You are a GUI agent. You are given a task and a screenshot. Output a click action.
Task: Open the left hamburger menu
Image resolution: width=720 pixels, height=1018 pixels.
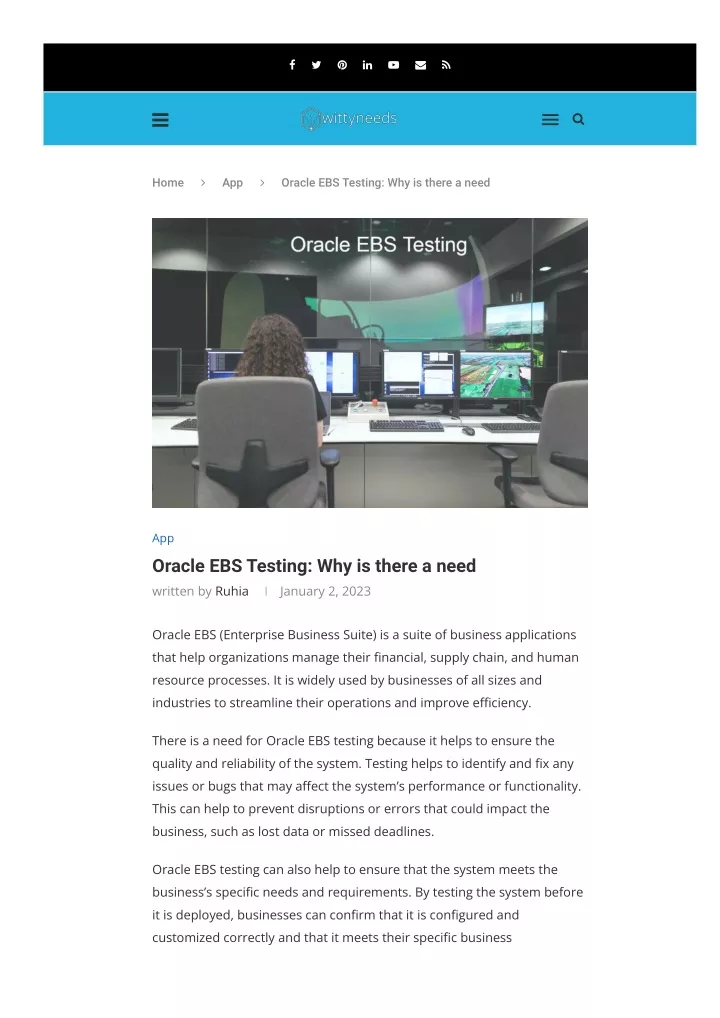click(x=160, y=120)
